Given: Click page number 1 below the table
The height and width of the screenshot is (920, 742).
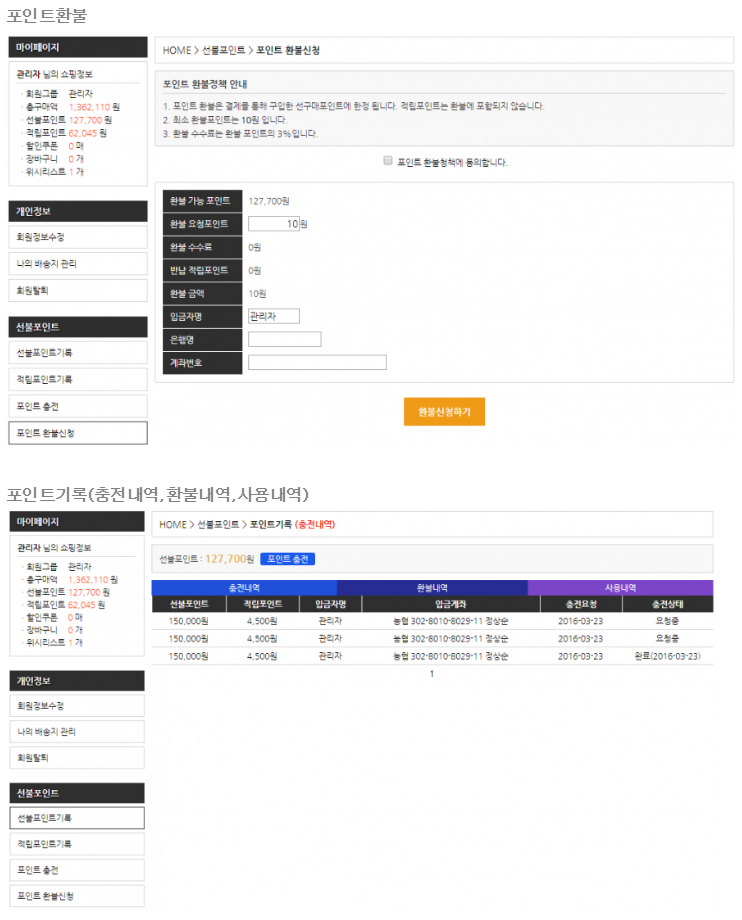Looking at the screenshot, I should pyautogui.click(x=432, y=674).
